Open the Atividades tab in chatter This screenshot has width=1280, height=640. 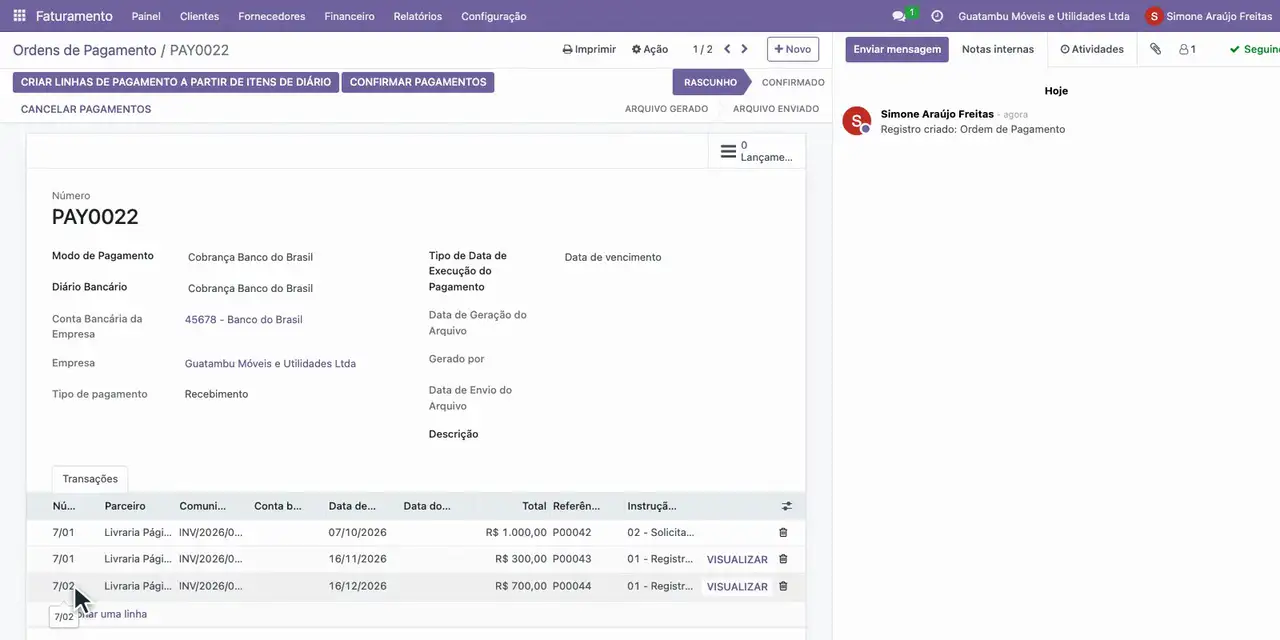[1092, 49]
